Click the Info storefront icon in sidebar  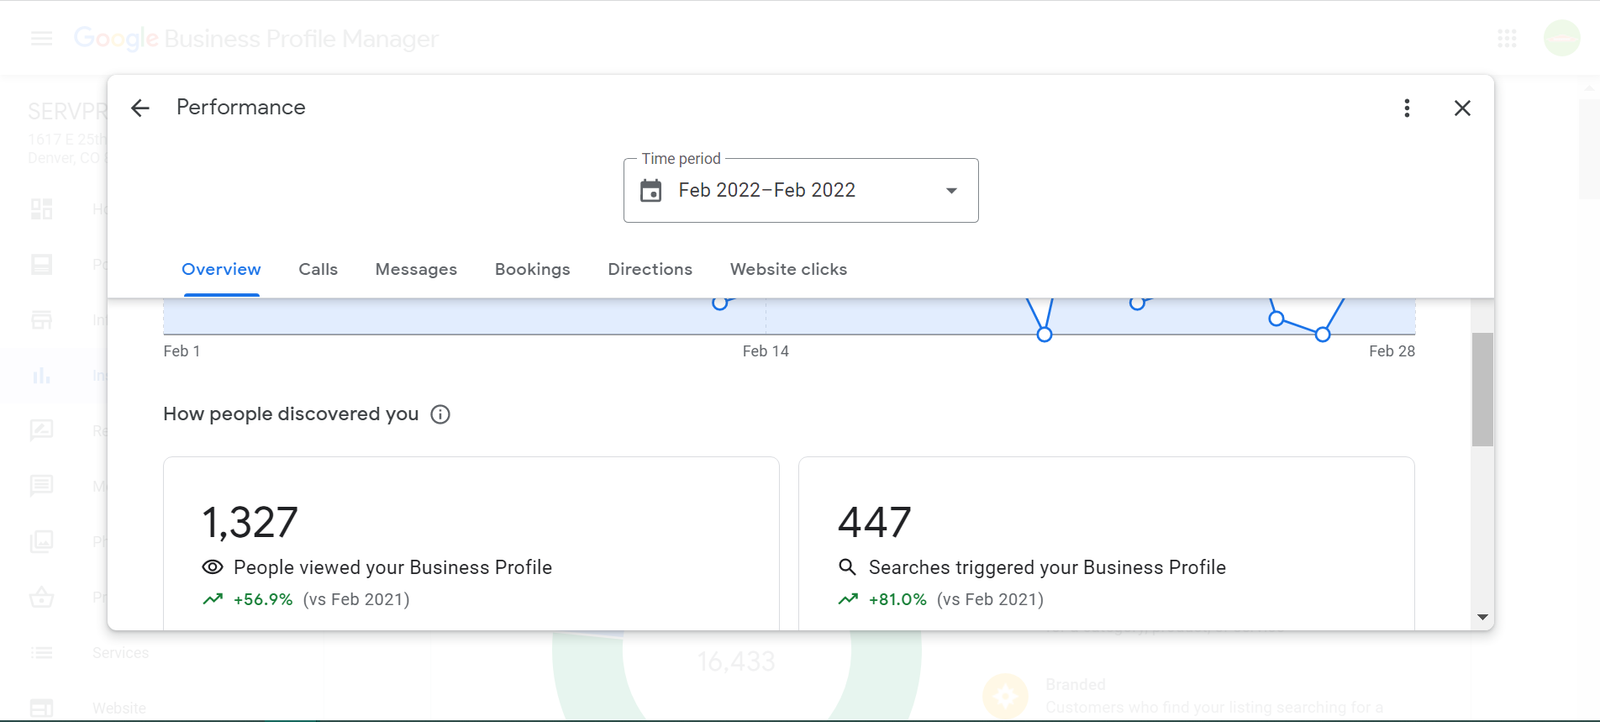(41, 320)
